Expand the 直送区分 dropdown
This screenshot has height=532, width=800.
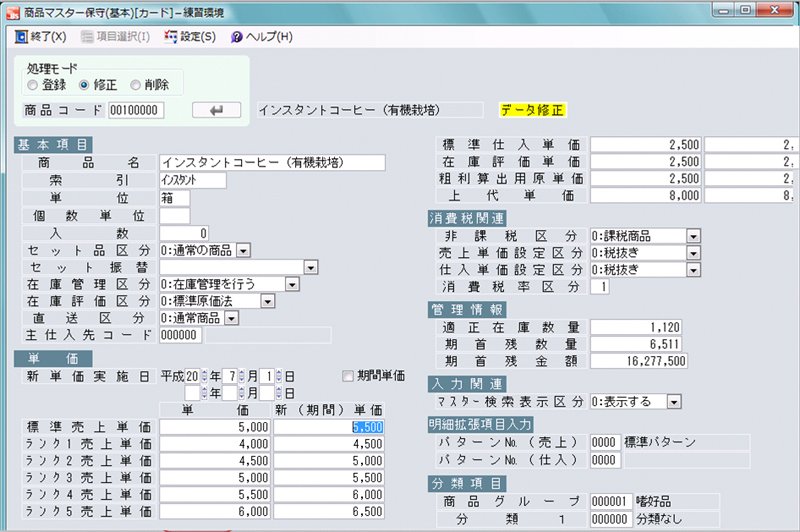232,318
